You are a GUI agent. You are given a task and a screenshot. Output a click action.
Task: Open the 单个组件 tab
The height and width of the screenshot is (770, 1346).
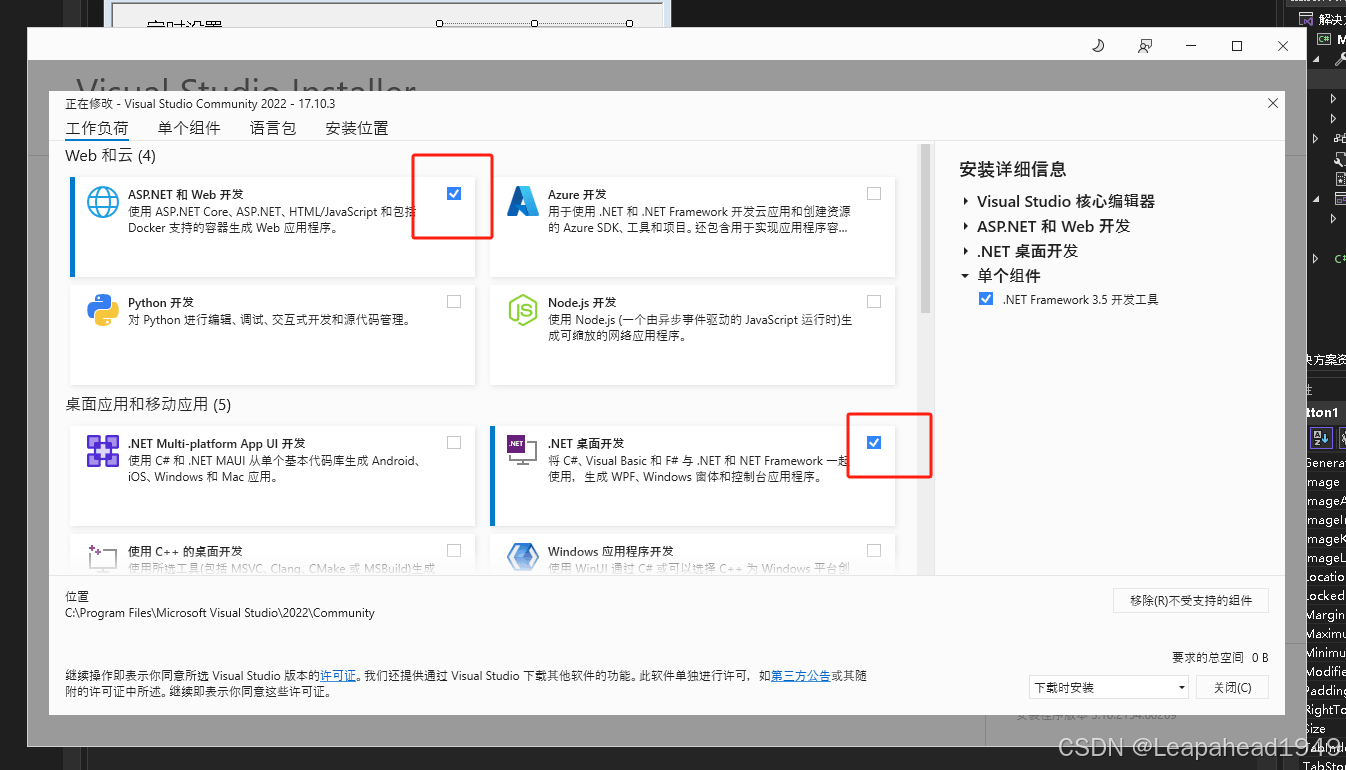tap(189, 128)
